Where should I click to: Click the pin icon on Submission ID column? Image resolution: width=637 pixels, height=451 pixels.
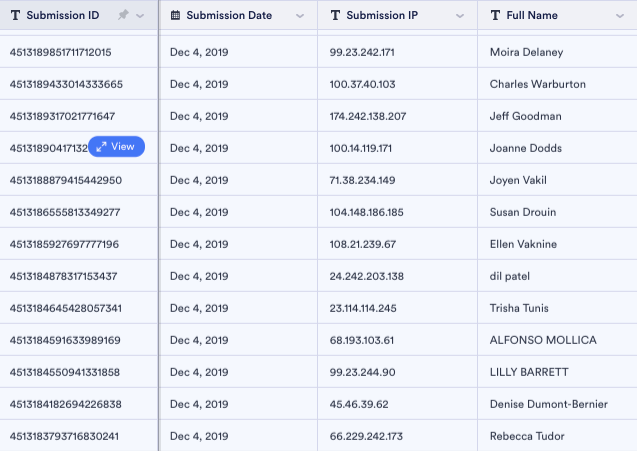(123, 16)
